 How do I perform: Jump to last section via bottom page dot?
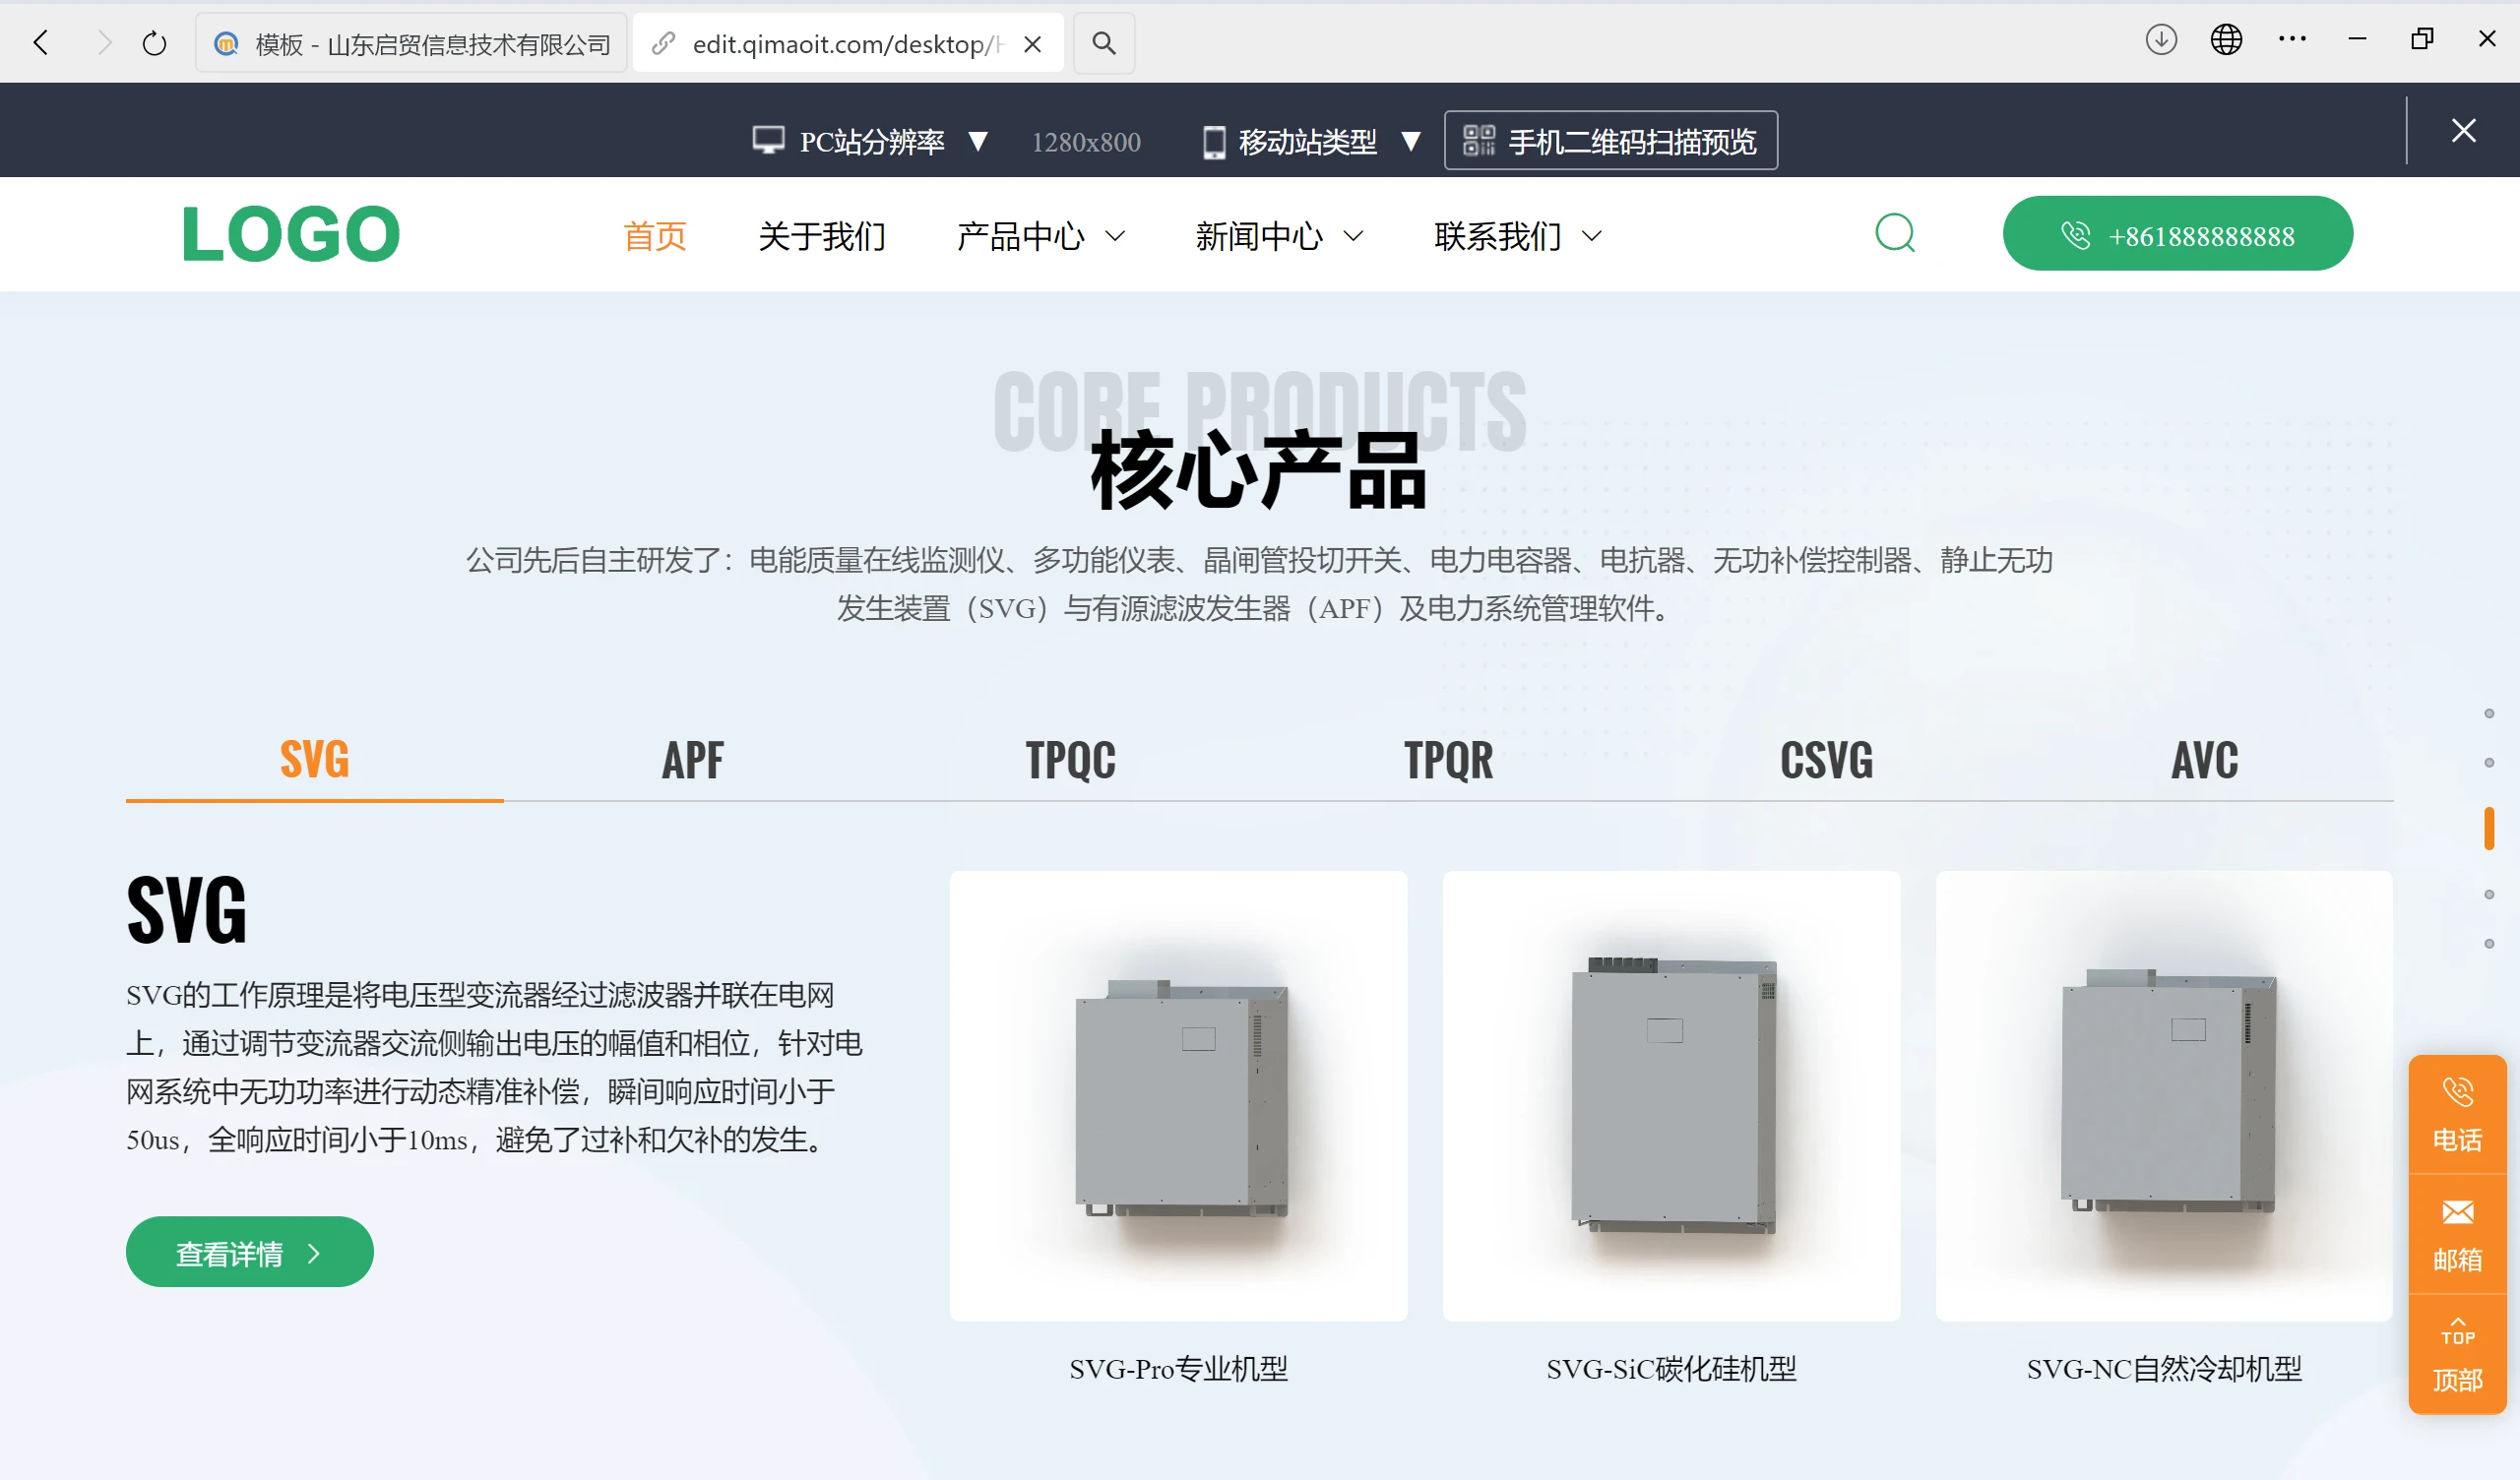[2489, 943]
